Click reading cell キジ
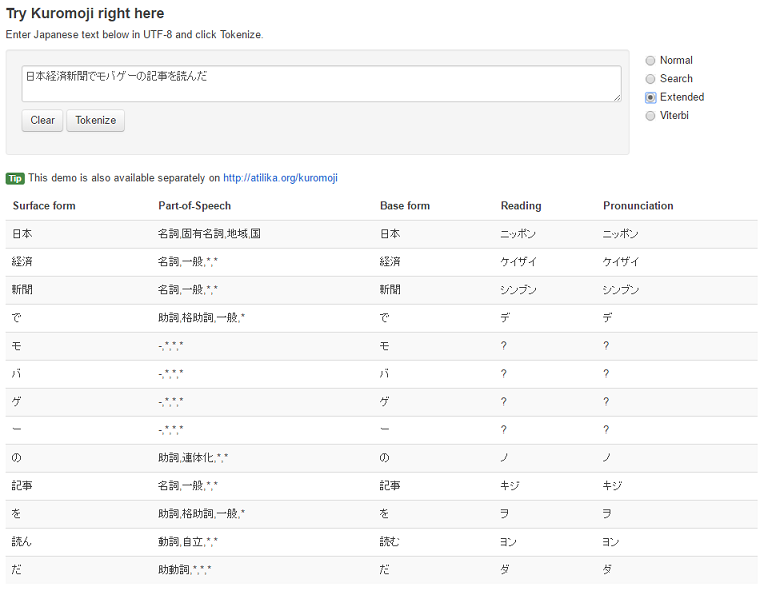767x589 pixels. (x=510, y=486)
